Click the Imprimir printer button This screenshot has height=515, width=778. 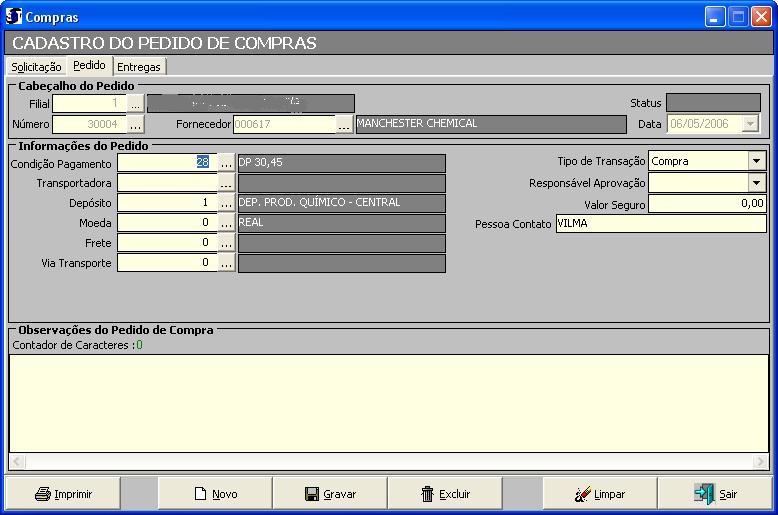pyautogui.click(x=63, y=494)
